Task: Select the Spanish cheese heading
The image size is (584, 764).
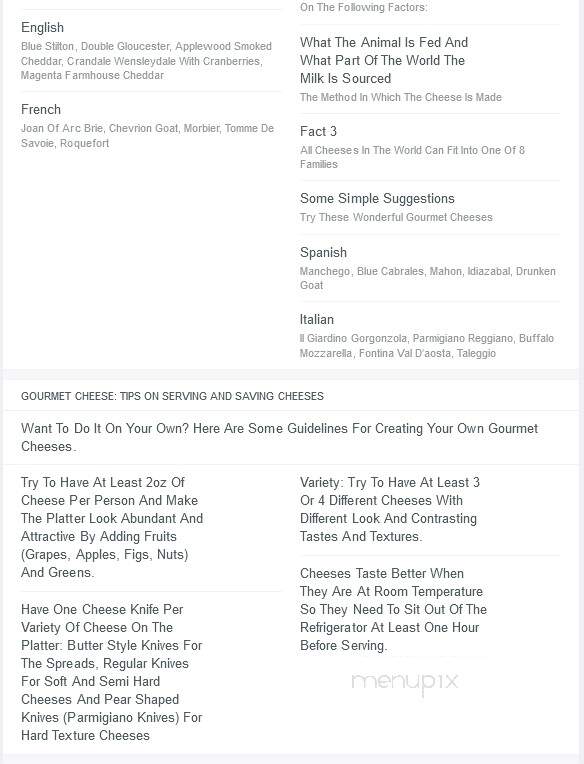Action: pos(323,252)
